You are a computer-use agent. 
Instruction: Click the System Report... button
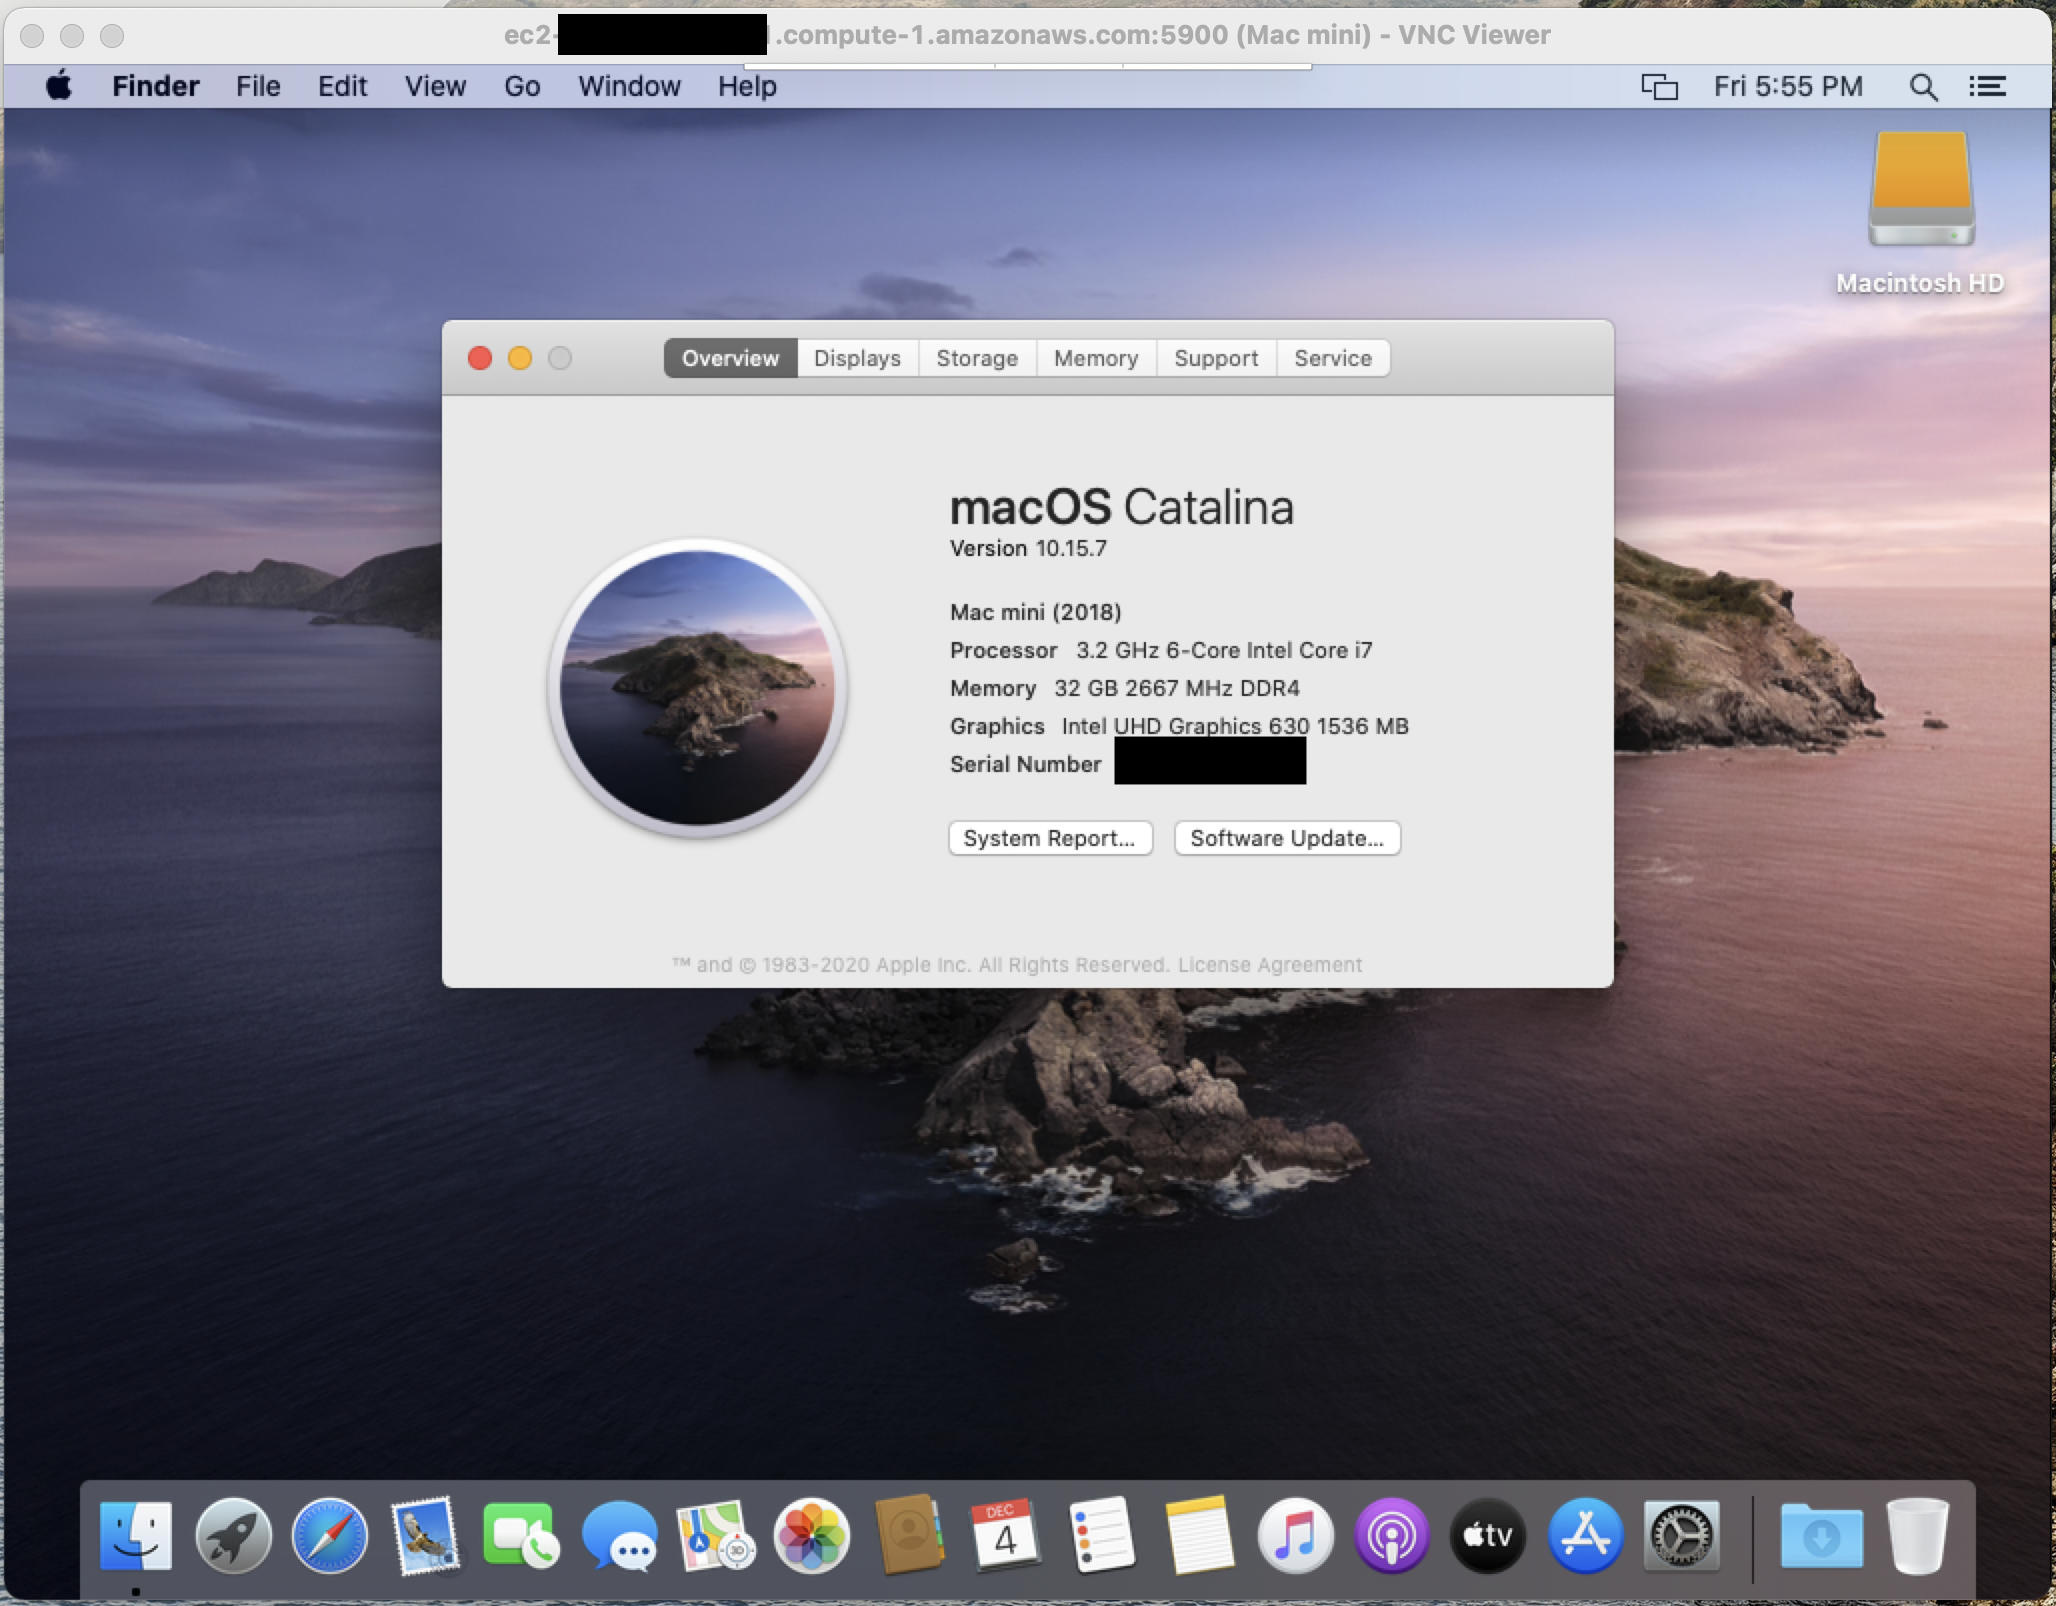pyautogui.click(x=1050, y=838)
